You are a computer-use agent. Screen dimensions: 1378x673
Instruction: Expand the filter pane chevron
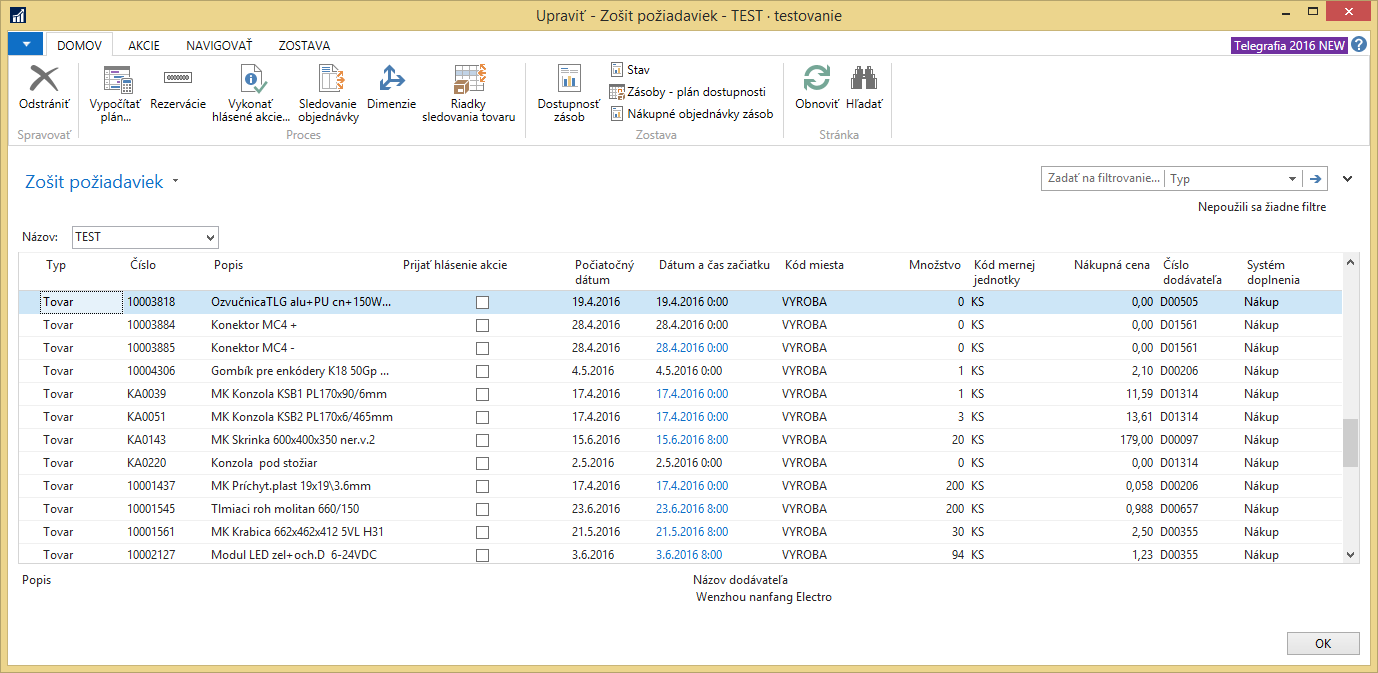[x=1347, y=179]
